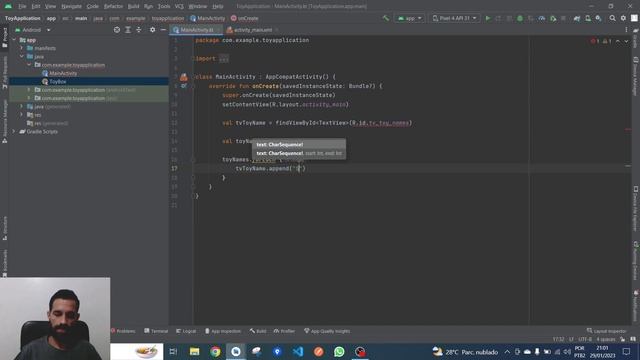Expand the manifests folder
640x360 pixels.
(x=22, y=48)
